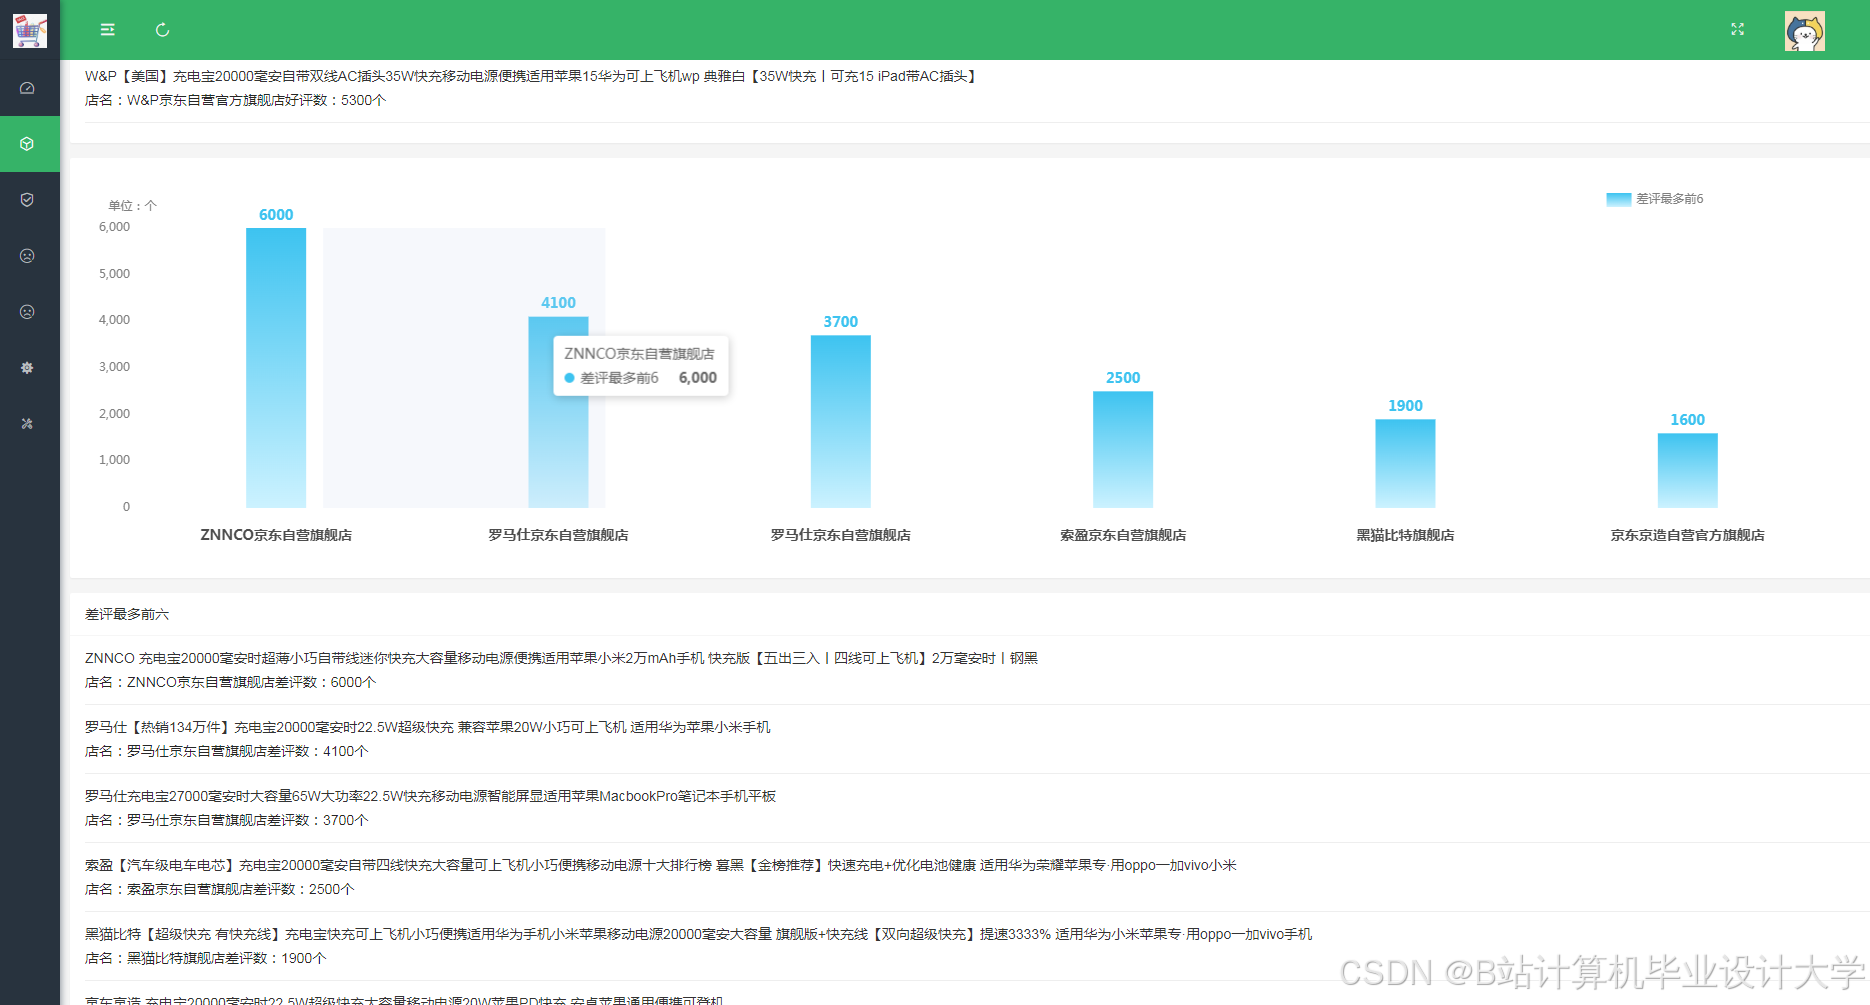1870x1005 pixels.
Task: Open the sad-face item directly below the shield
Action: click(x=28, y=256)
